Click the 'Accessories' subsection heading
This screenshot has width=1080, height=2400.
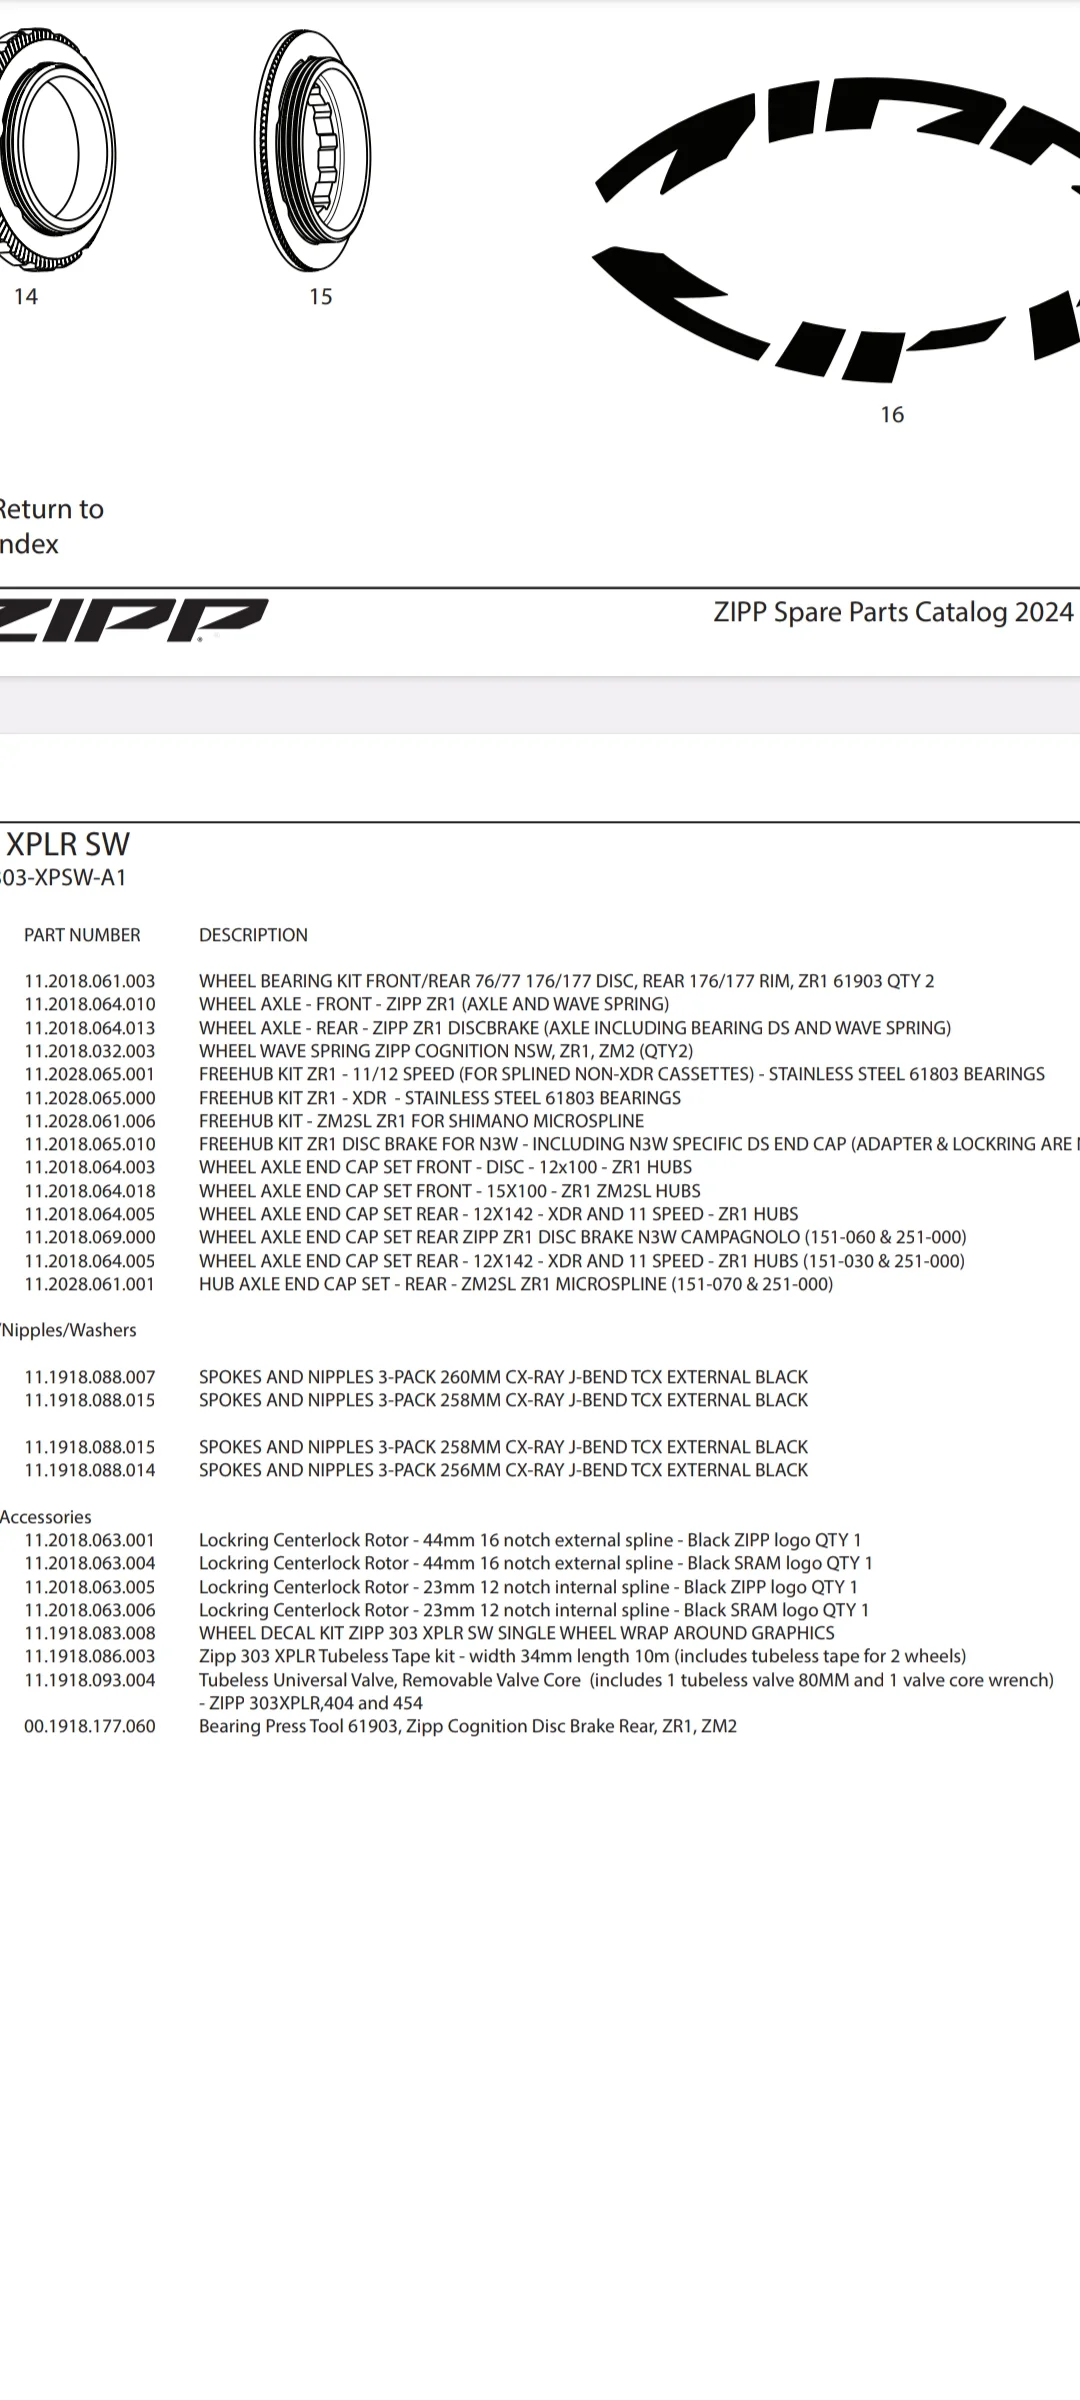coord(45,1517)
